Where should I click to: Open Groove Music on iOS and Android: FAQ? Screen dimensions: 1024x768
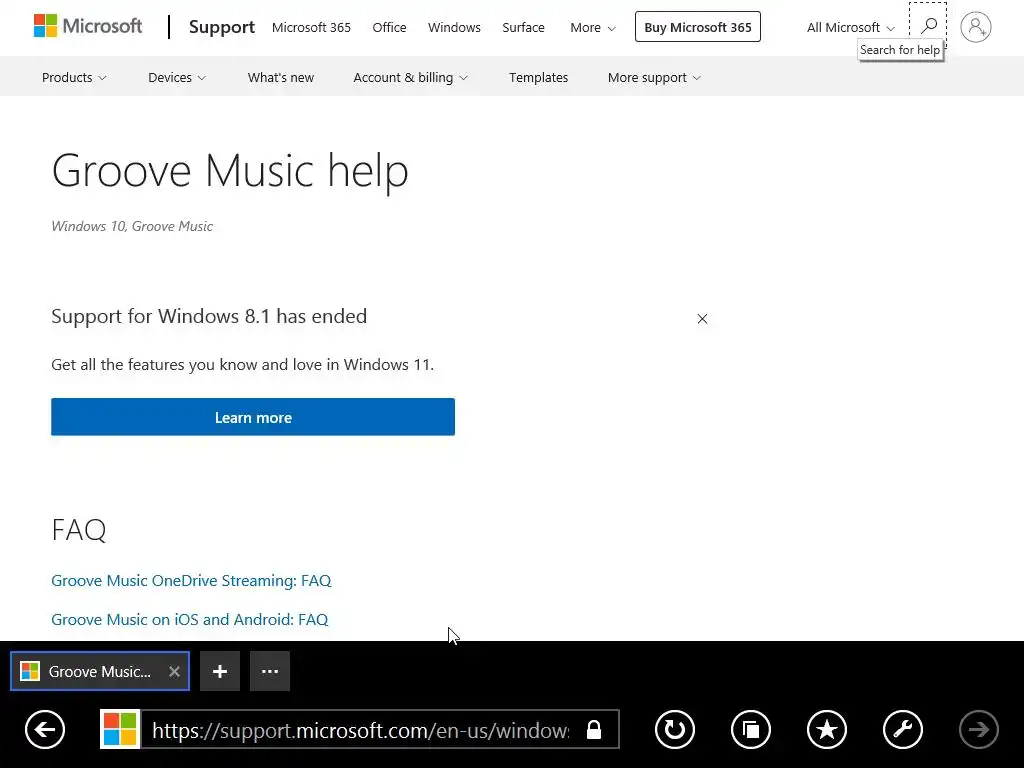tap(189, 619)
